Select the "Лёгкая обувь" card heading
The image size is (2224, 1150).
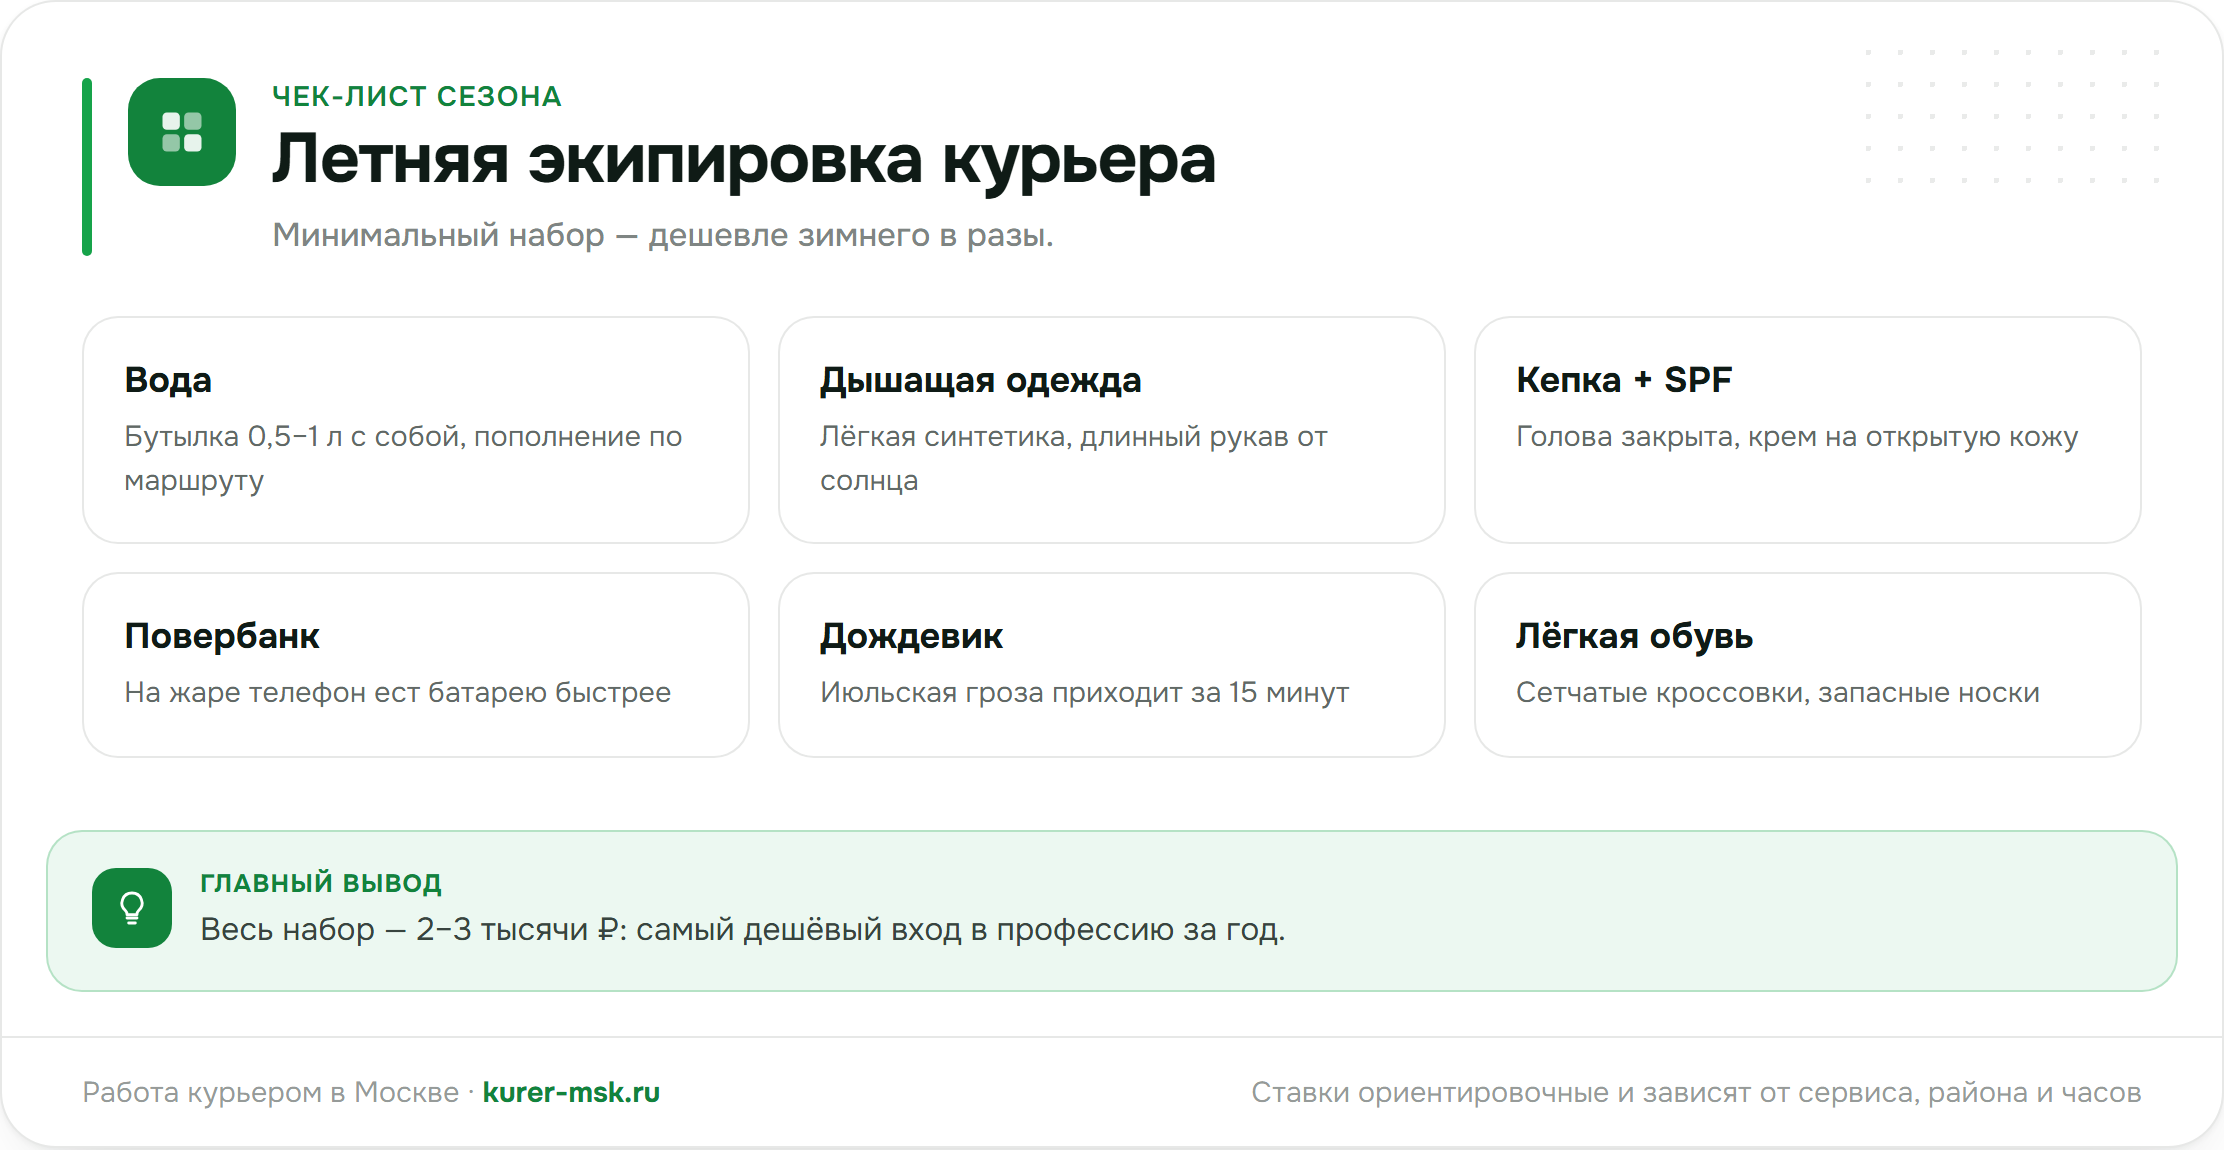point(1634,636)
